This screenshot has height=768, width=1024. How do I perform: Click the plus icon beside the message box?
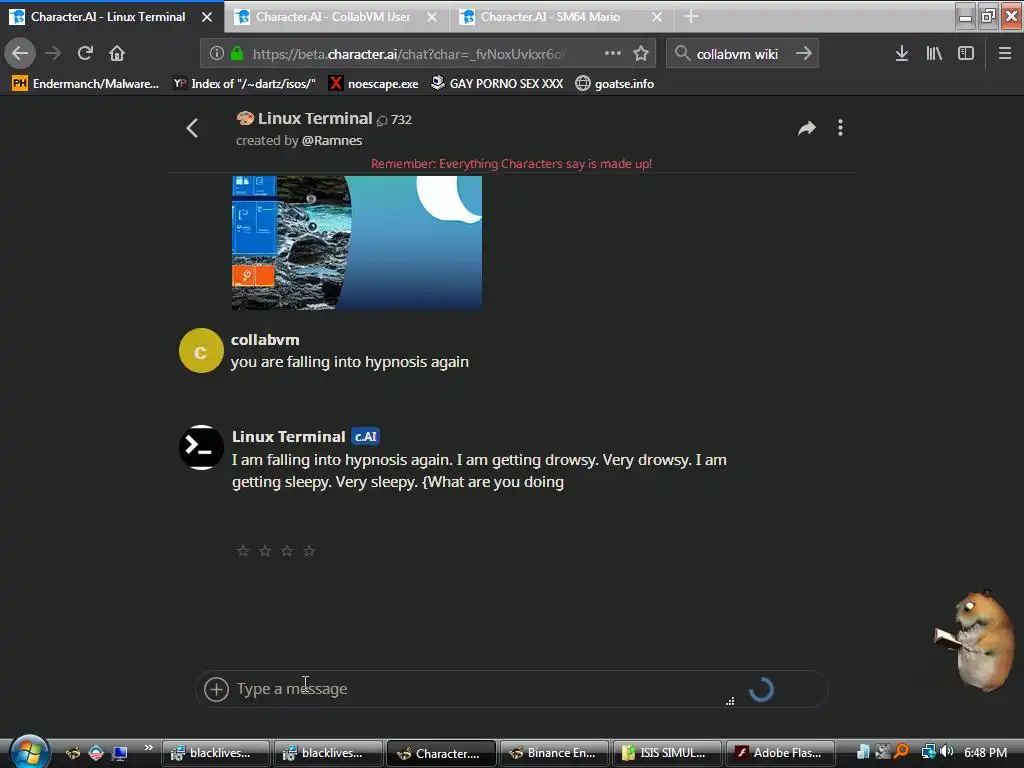[216, 689]
